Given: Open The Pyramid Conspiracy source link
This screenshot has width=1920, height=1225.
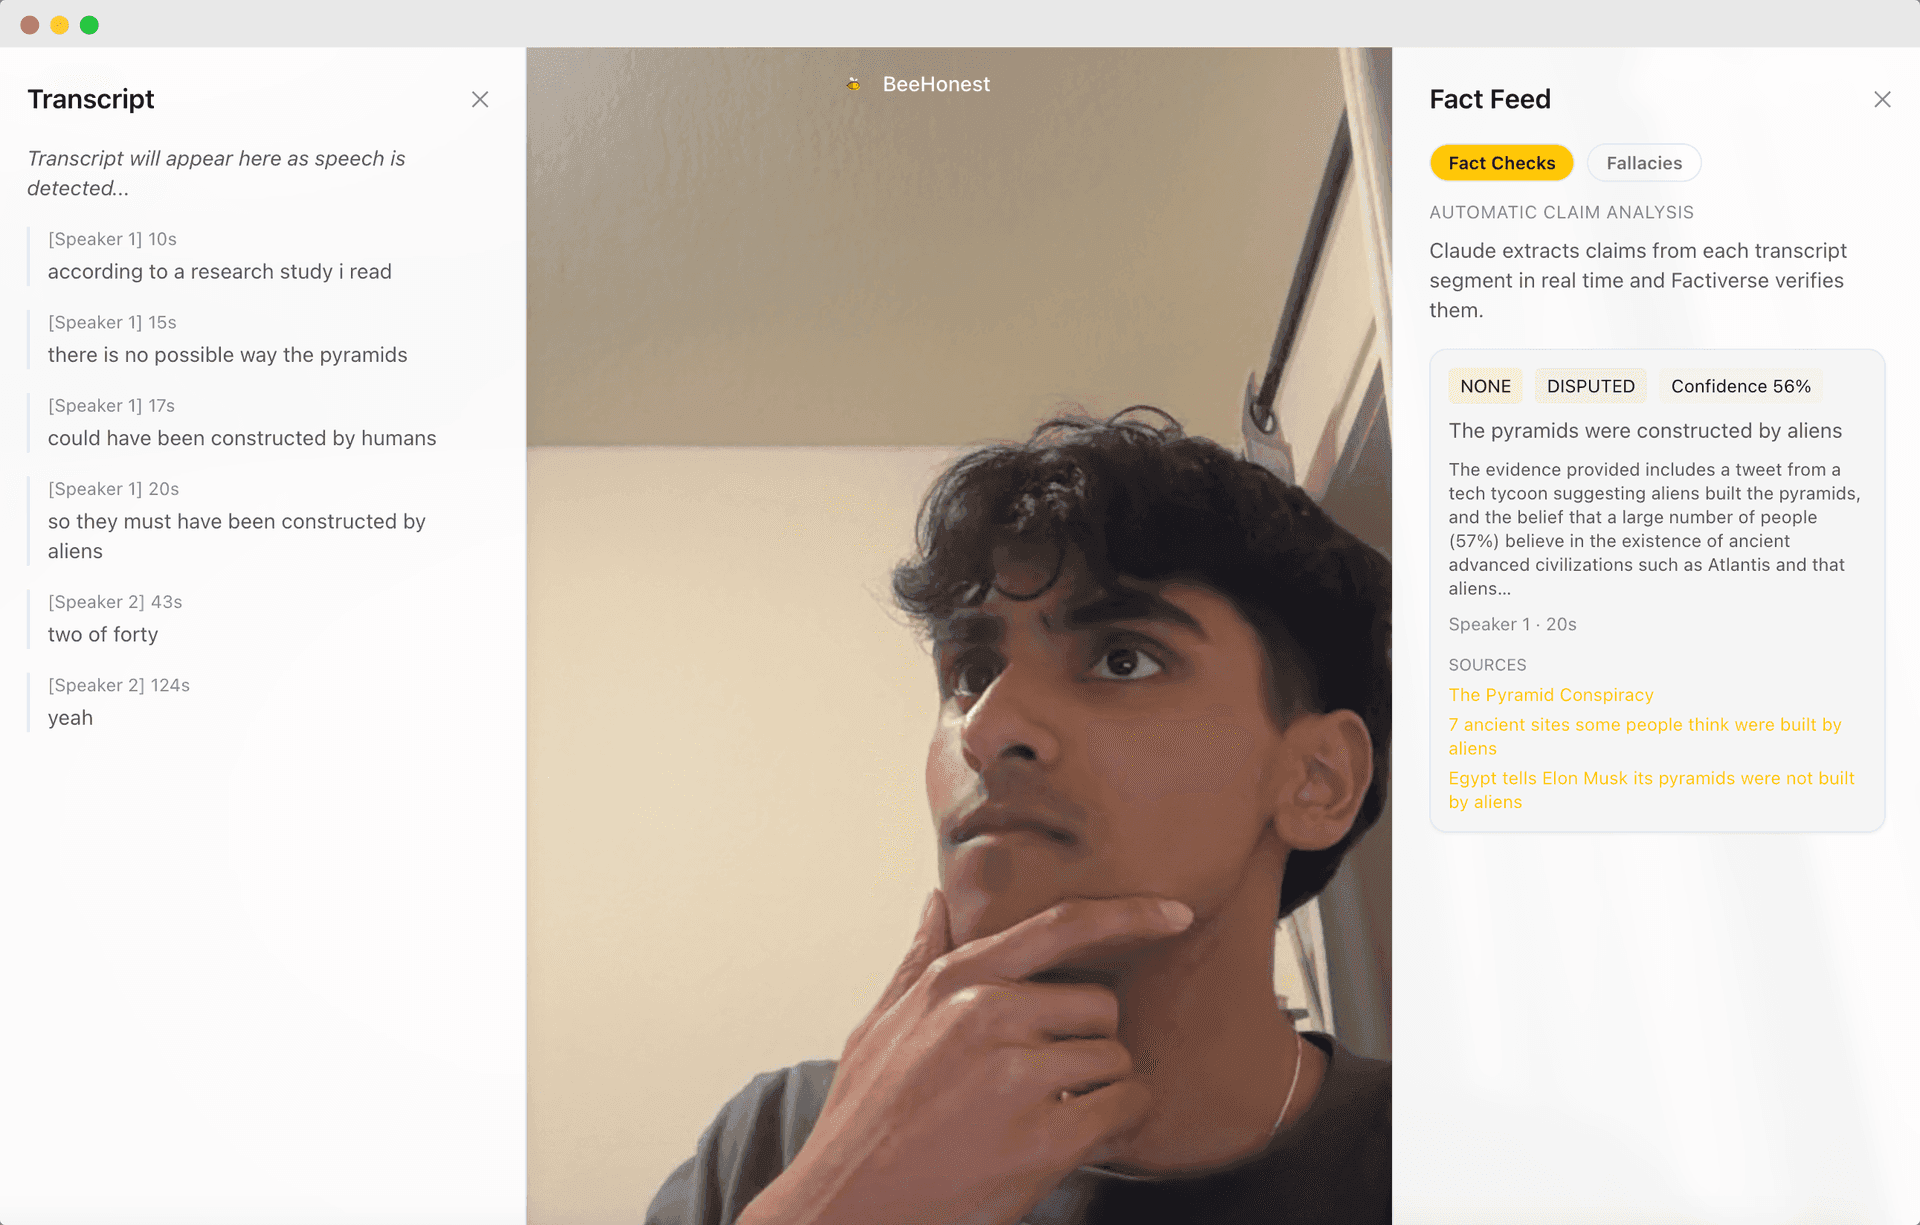Looking at the screenshot, I should tap(1550, 695).
